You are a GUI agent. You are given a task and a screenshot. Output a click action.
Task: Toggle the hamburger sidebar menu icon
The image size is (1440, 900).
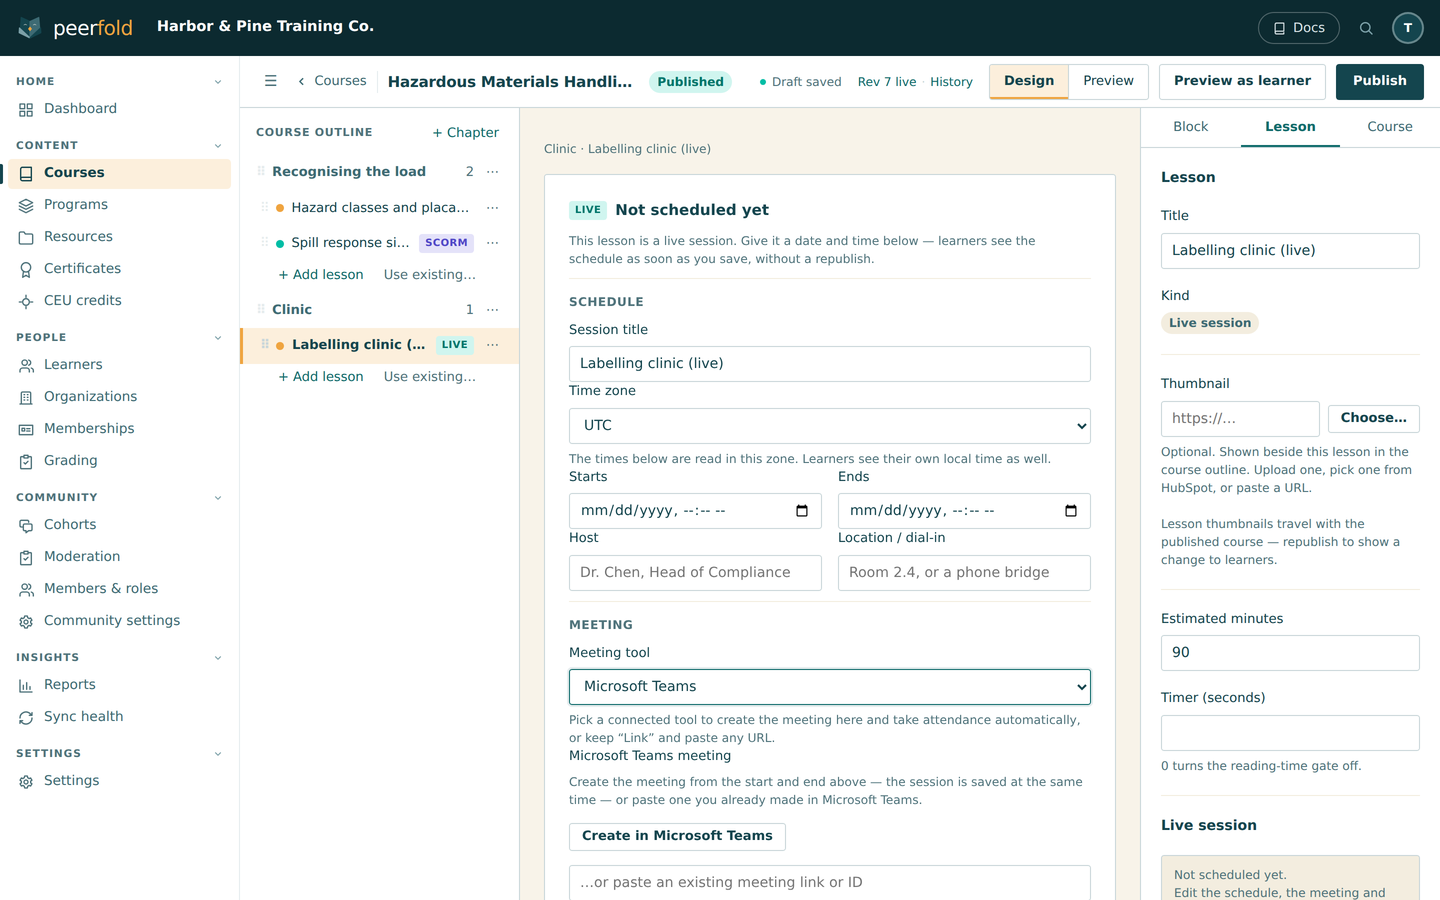pyautogui.click(x=270, y=81)
